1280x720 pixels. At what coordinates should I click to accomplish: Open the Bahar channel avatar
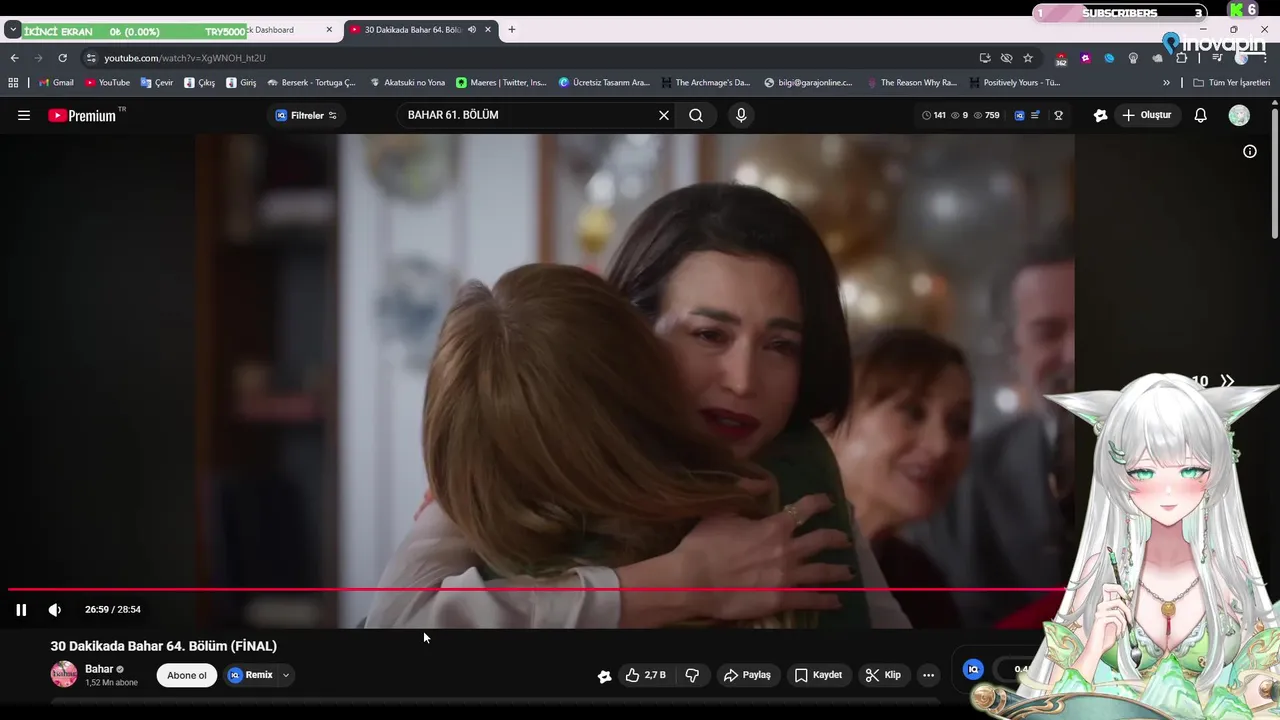tap(64, 674)
